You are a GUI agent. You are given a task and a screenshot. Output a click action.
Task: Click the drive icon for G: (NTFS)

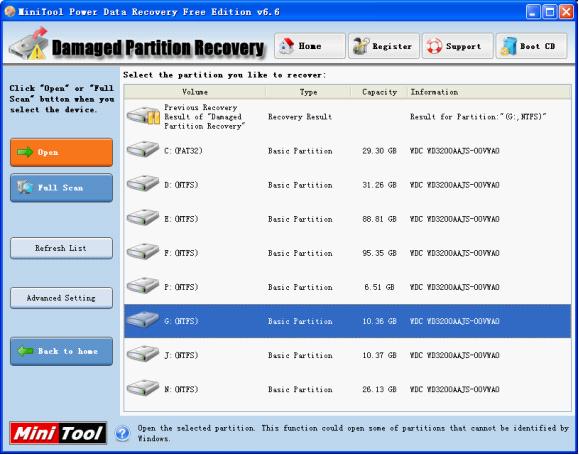pos(143,320)
